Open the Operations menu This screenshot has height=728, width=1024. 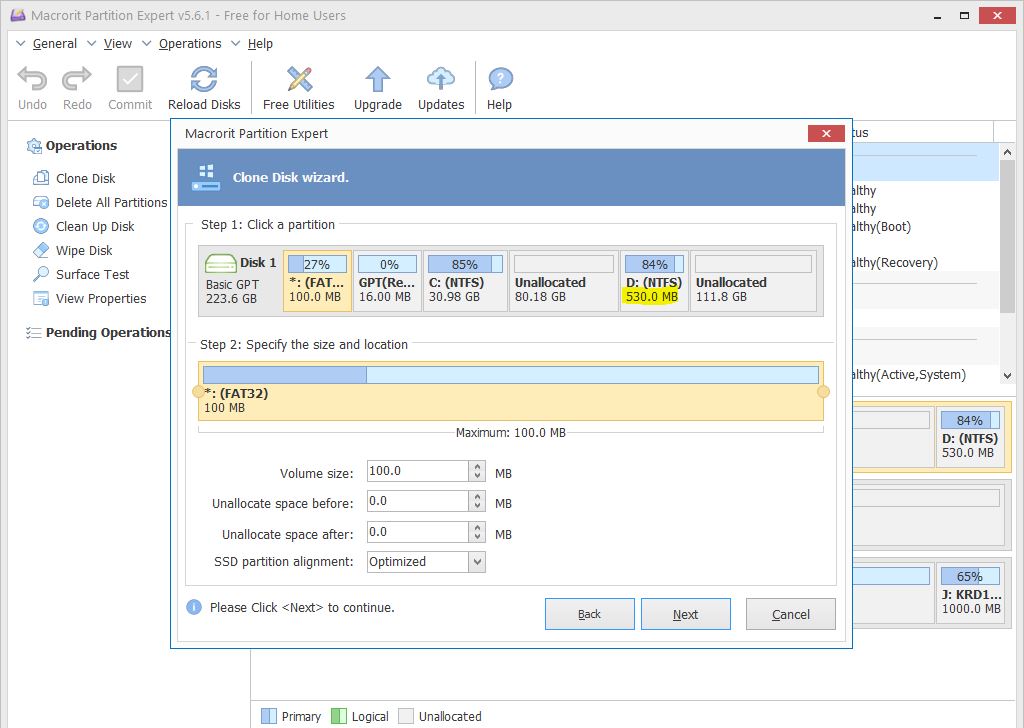pyautogui.click(x=189, y=44)
